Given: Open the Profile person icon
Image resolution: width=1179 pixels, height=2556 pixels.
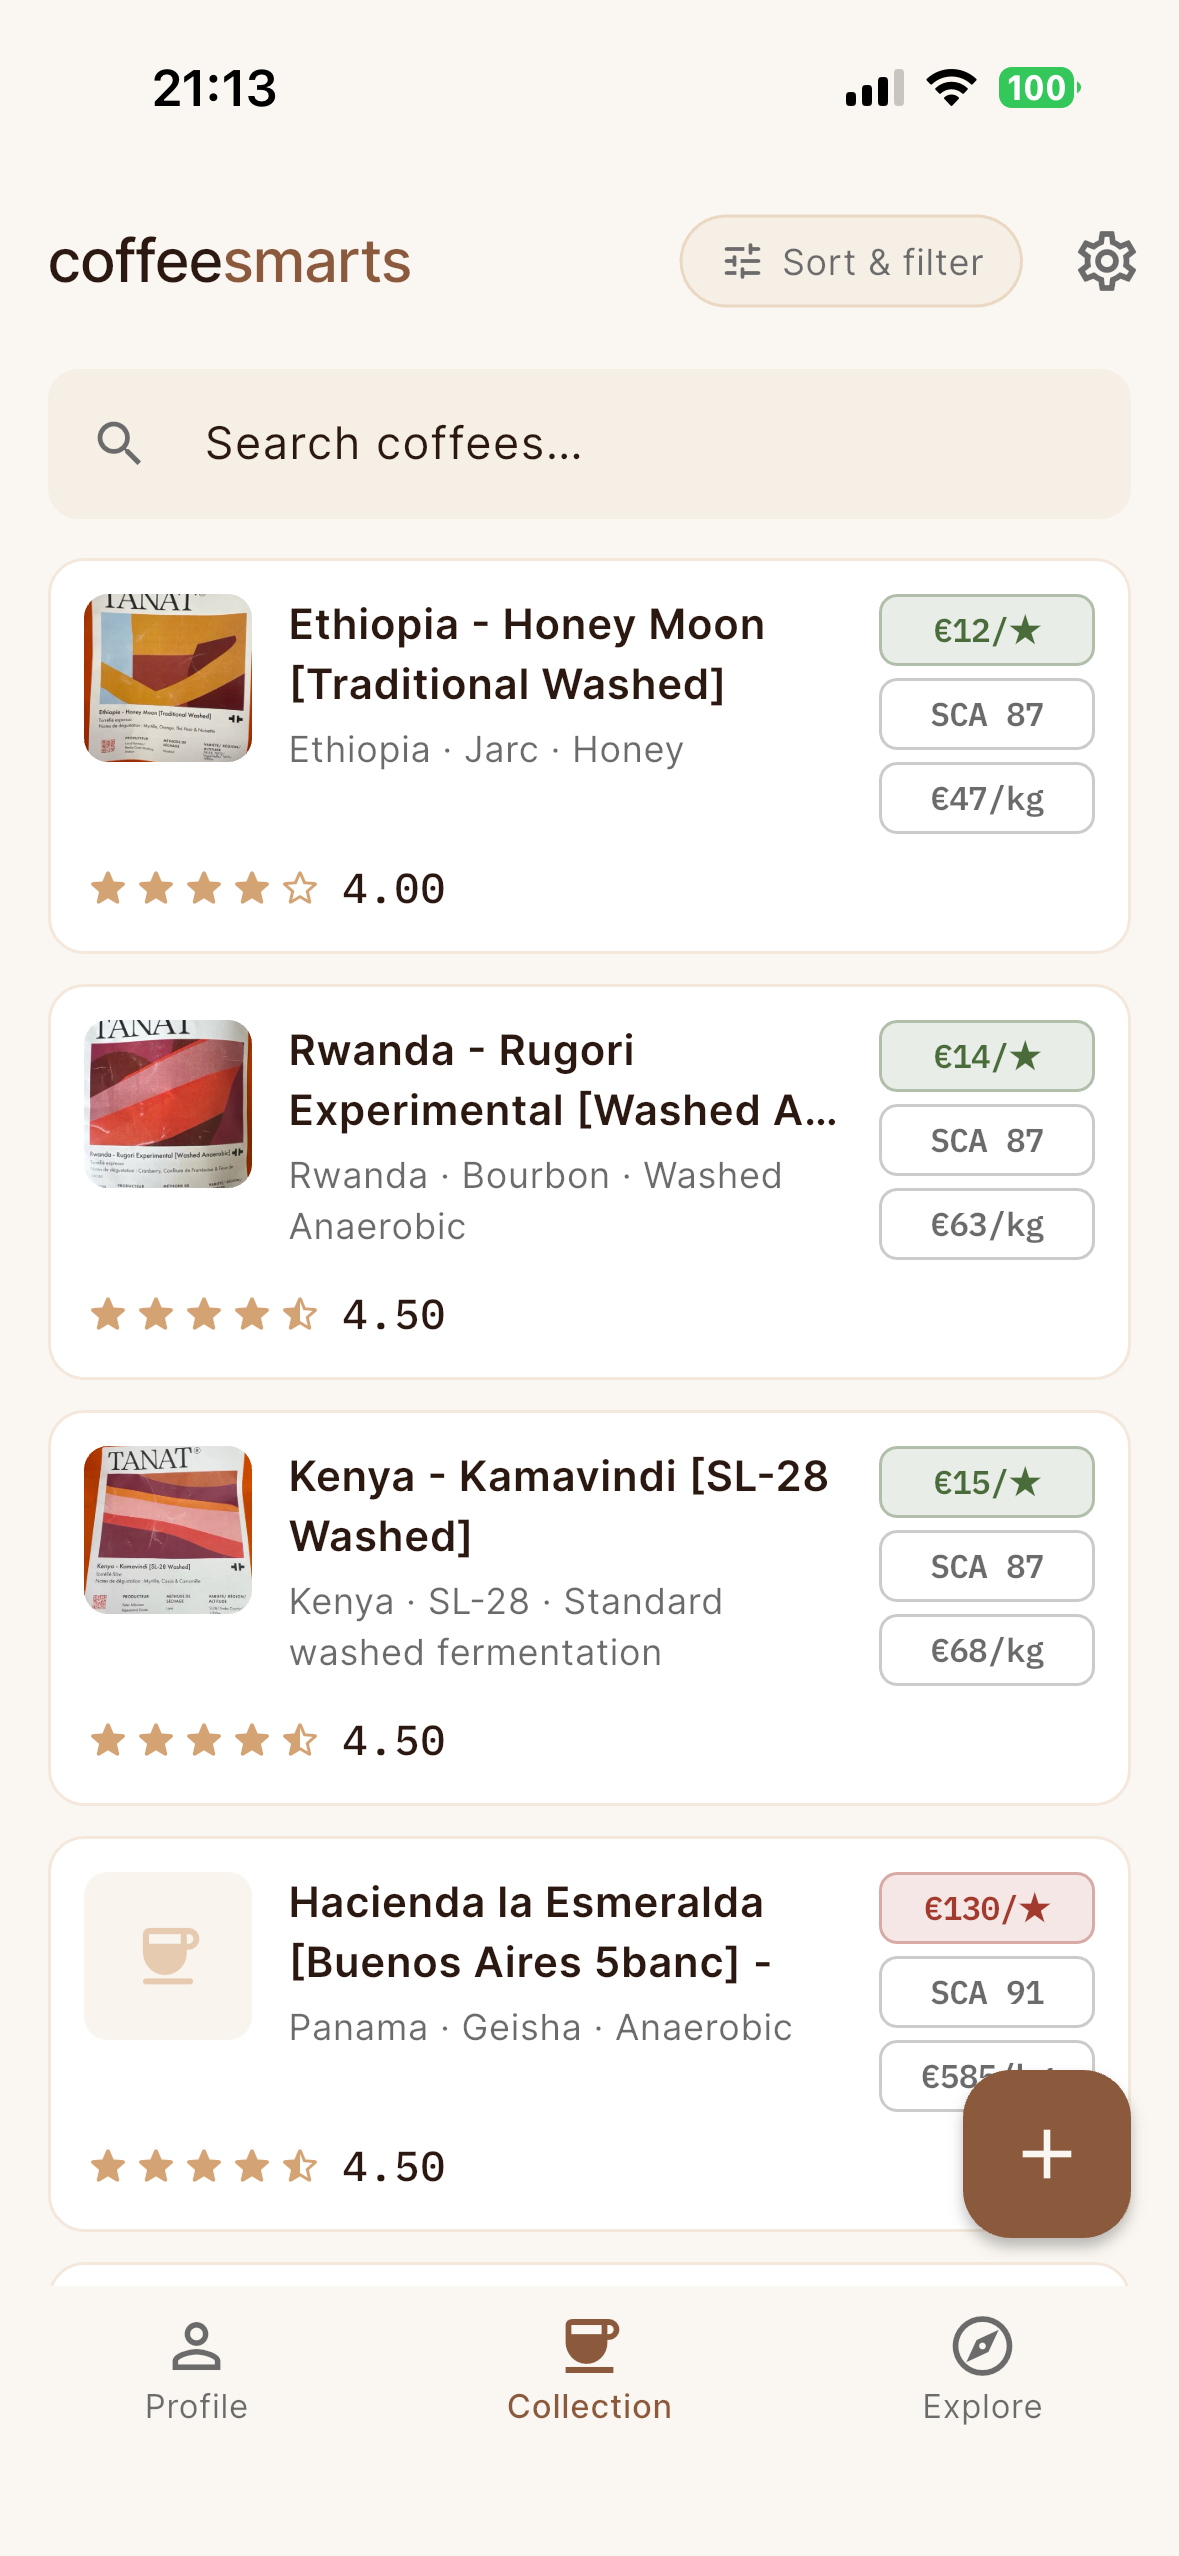Looking at the screenshot, I should 196,2346.
